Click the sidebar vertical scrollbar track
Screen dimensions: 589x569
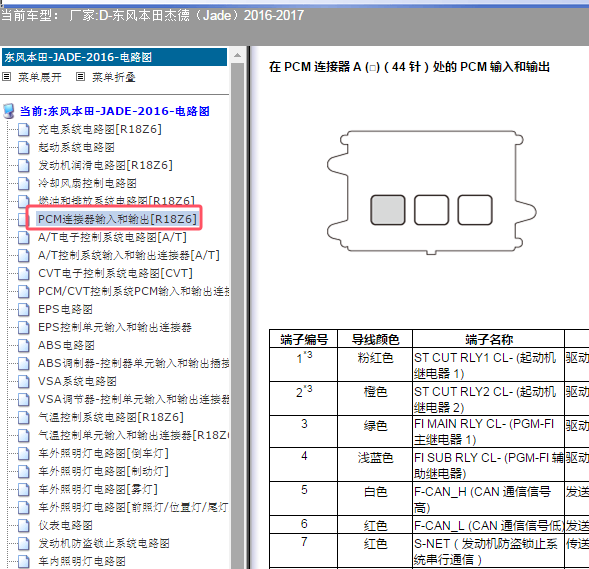[x=237, y=315]
